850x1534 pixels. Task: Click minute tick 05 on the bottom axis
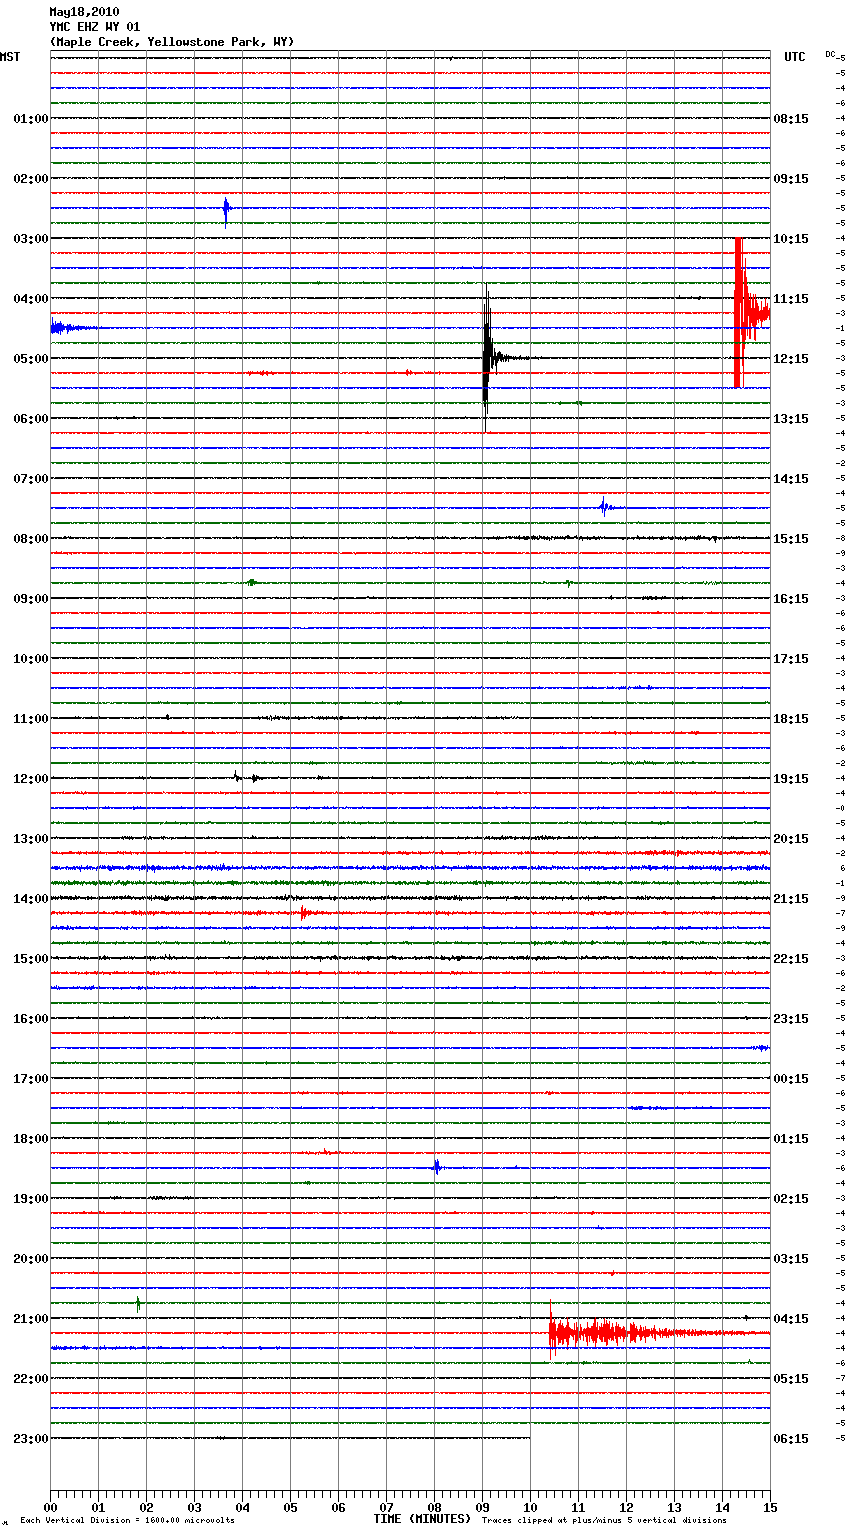pyautogui.click(x=290, y=1507)
